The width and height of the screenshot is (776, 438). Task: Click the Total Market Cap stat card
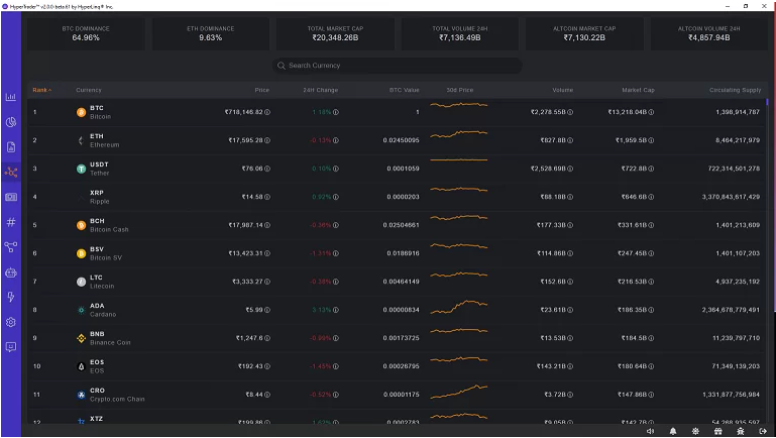(335, 33)
